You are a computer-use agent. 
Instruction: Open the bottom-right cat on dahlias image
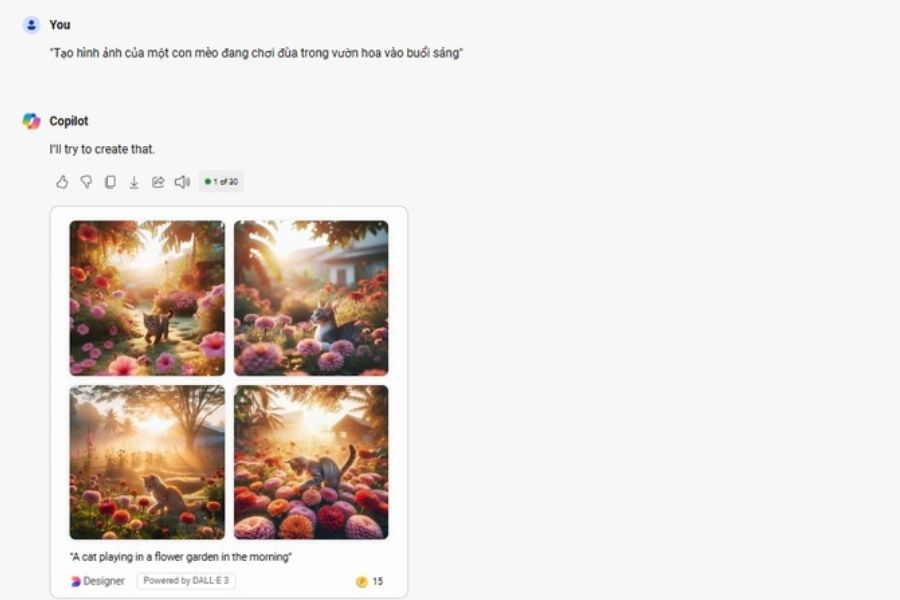[x=311, y=462]
